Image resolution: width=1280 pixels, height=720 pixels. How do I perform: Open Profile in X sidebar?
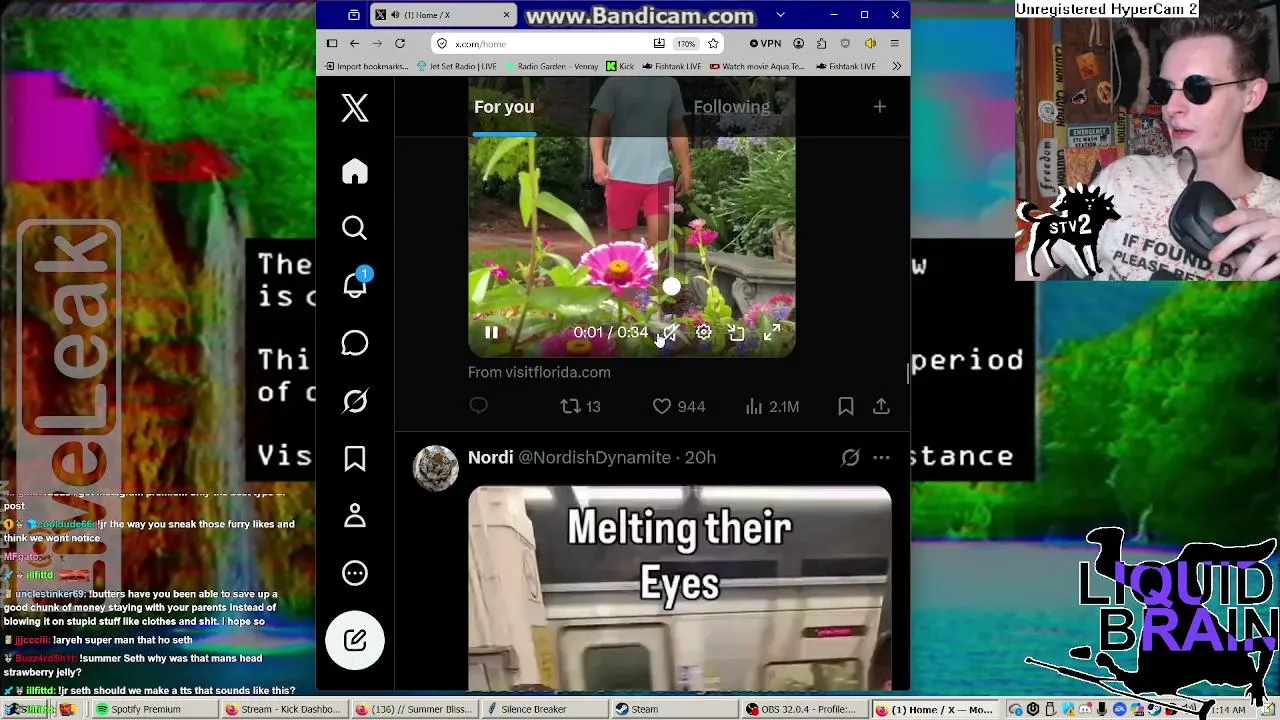coord(355,516)
